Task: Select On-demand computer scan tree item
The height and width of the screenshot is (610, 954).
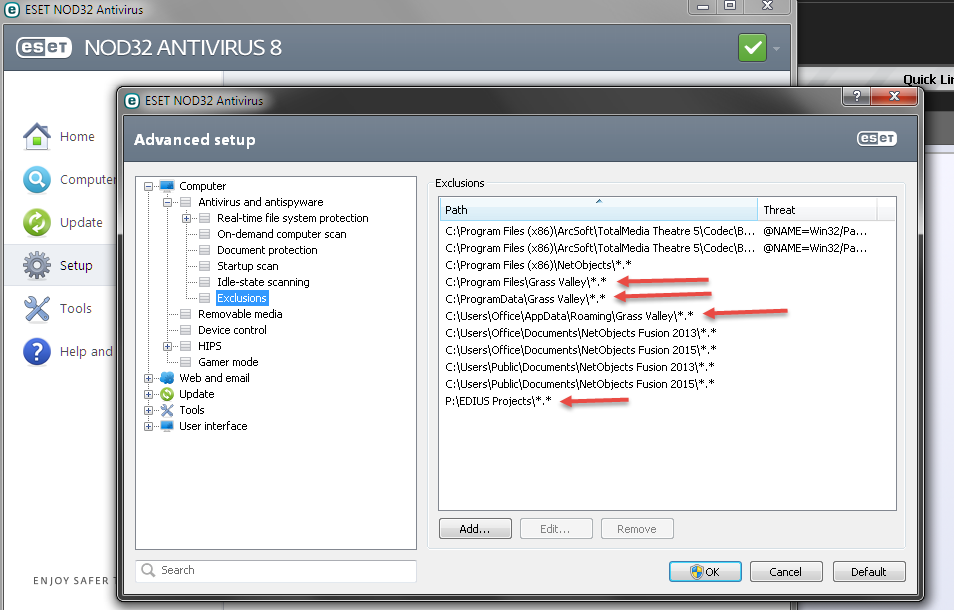Action: (282, 234)
